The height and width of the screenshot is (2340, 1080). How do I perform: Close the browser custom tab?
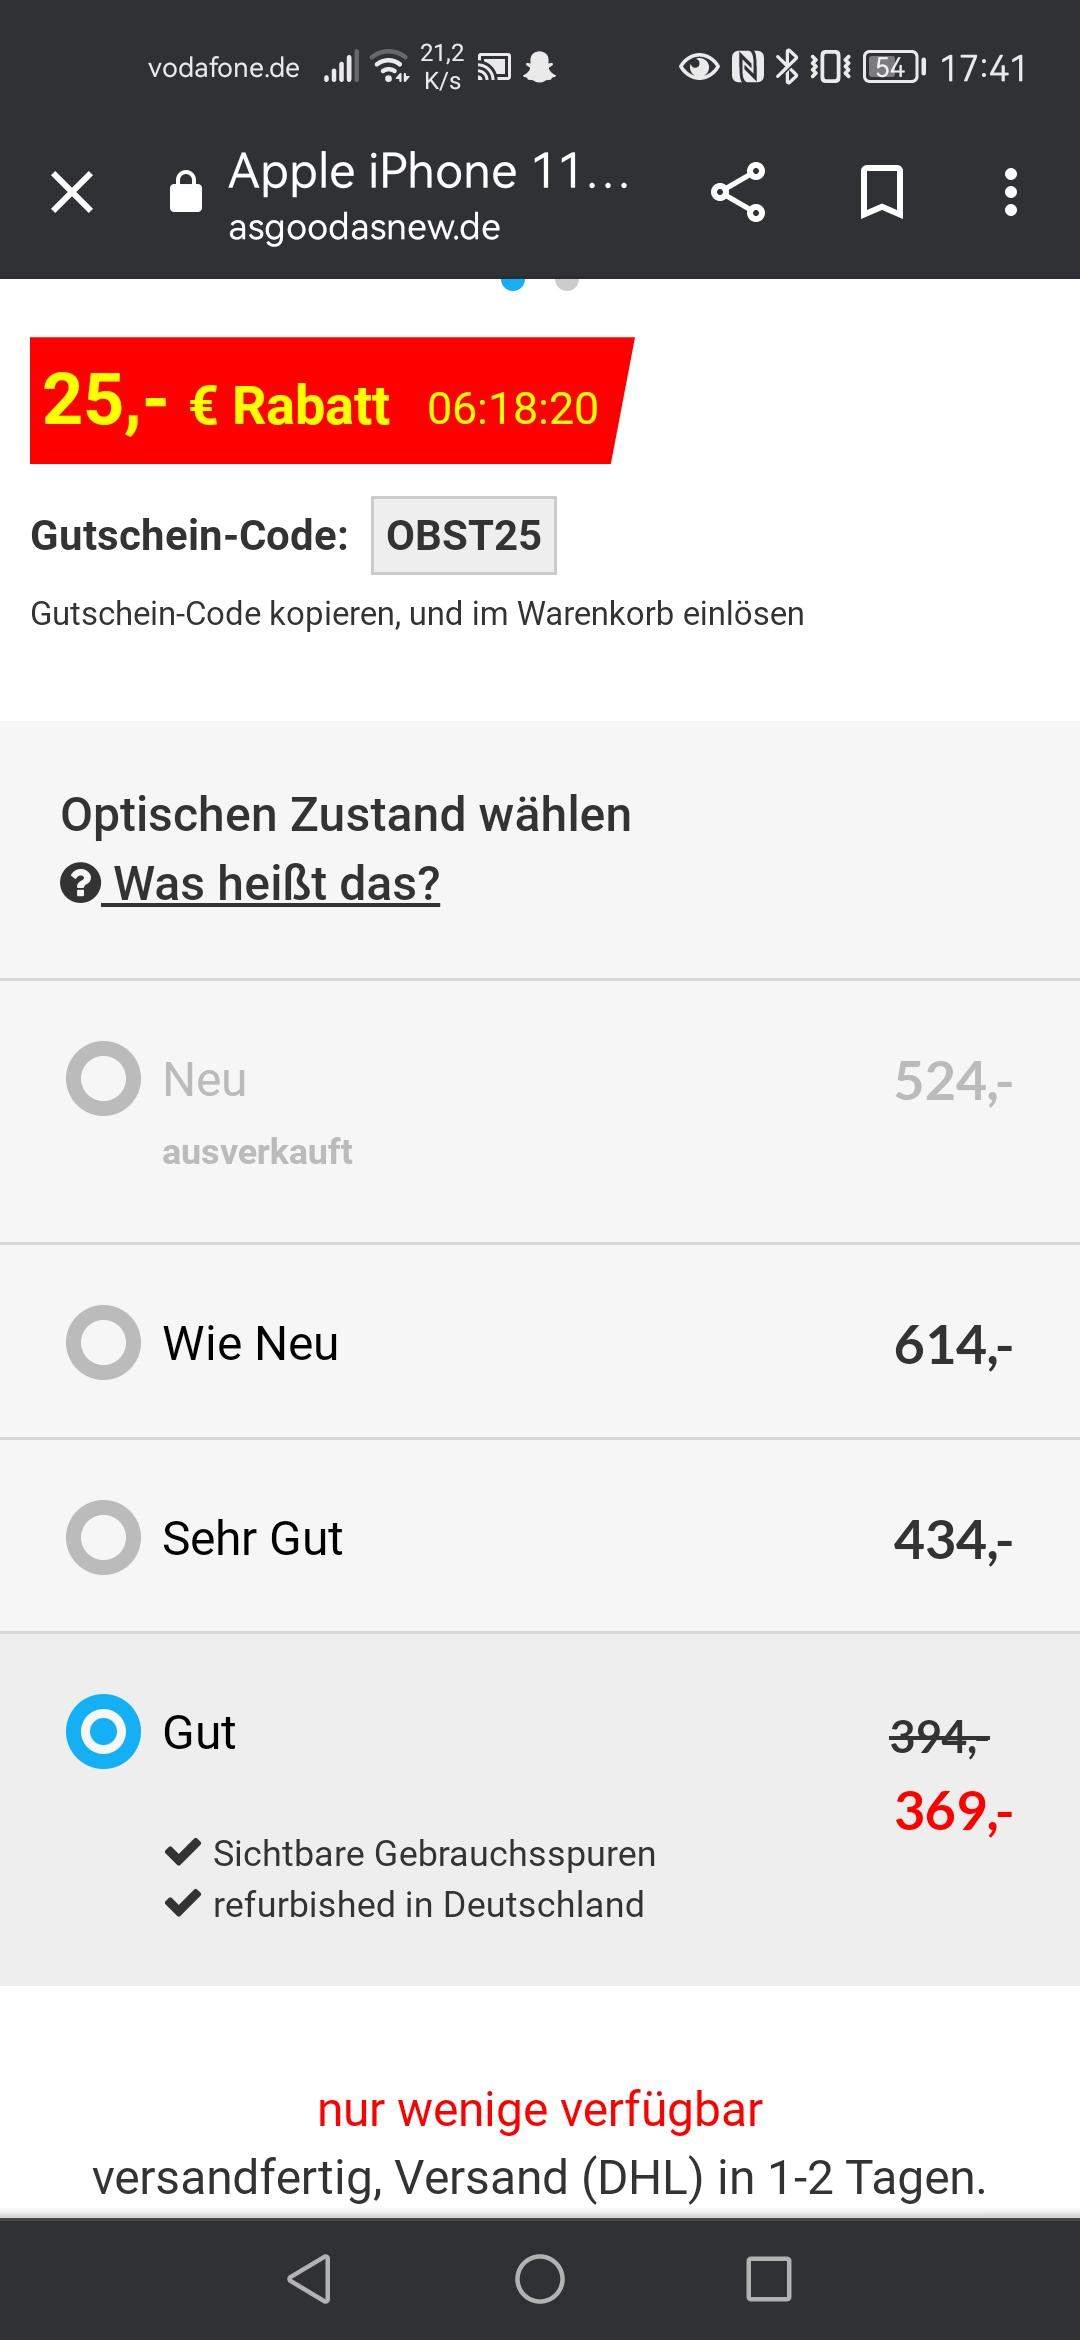(72, 192)
